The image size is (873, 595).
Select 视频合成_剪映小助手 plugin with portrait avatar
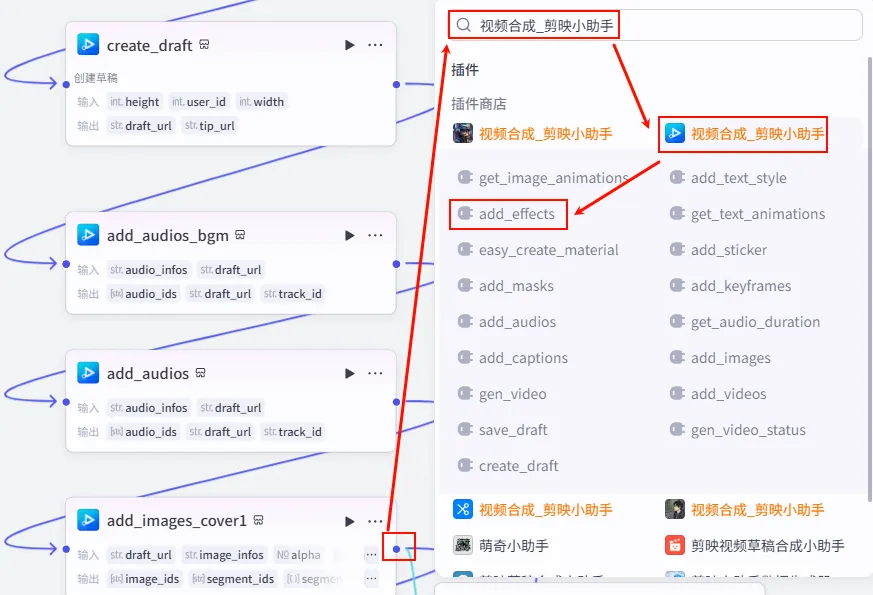(x=744, y=509)
